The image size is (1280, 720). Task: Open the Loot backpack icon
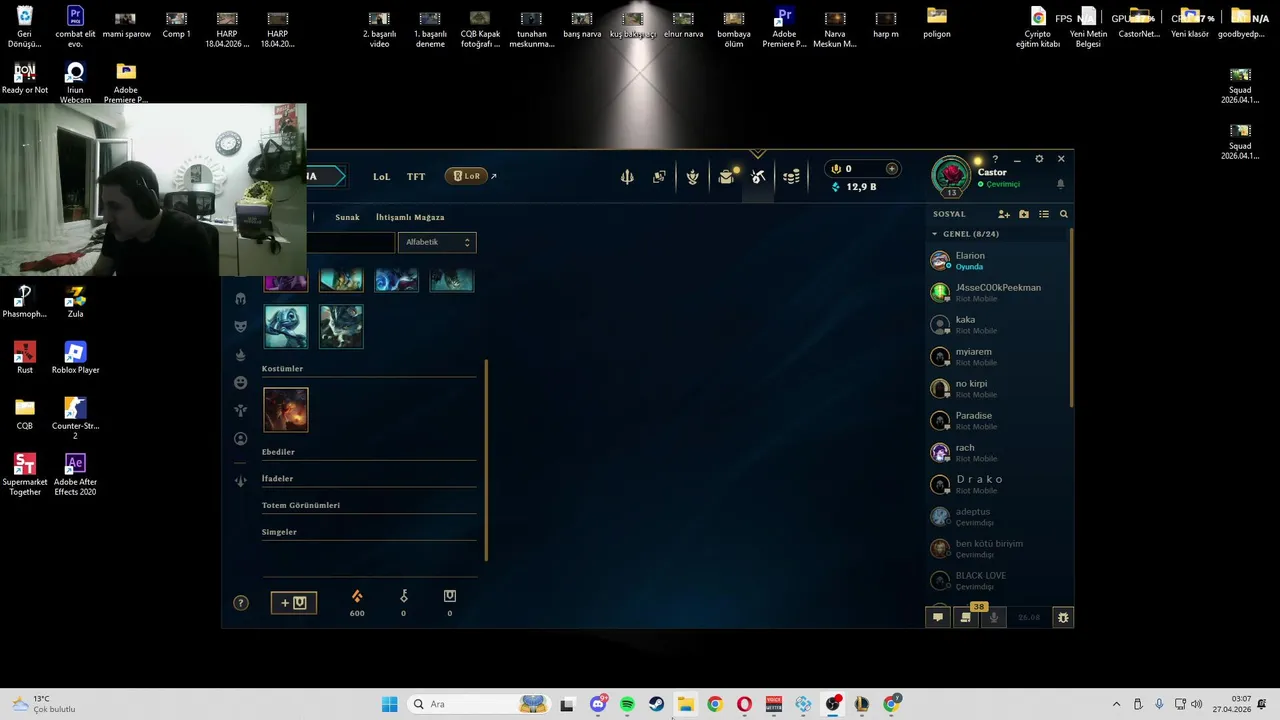click(727, 177)
